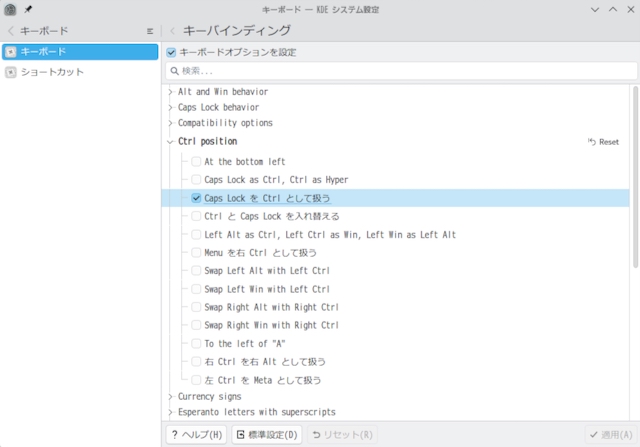Check the At the bottom left option
This screenshot has width=640, height=447.
(197, 162)
